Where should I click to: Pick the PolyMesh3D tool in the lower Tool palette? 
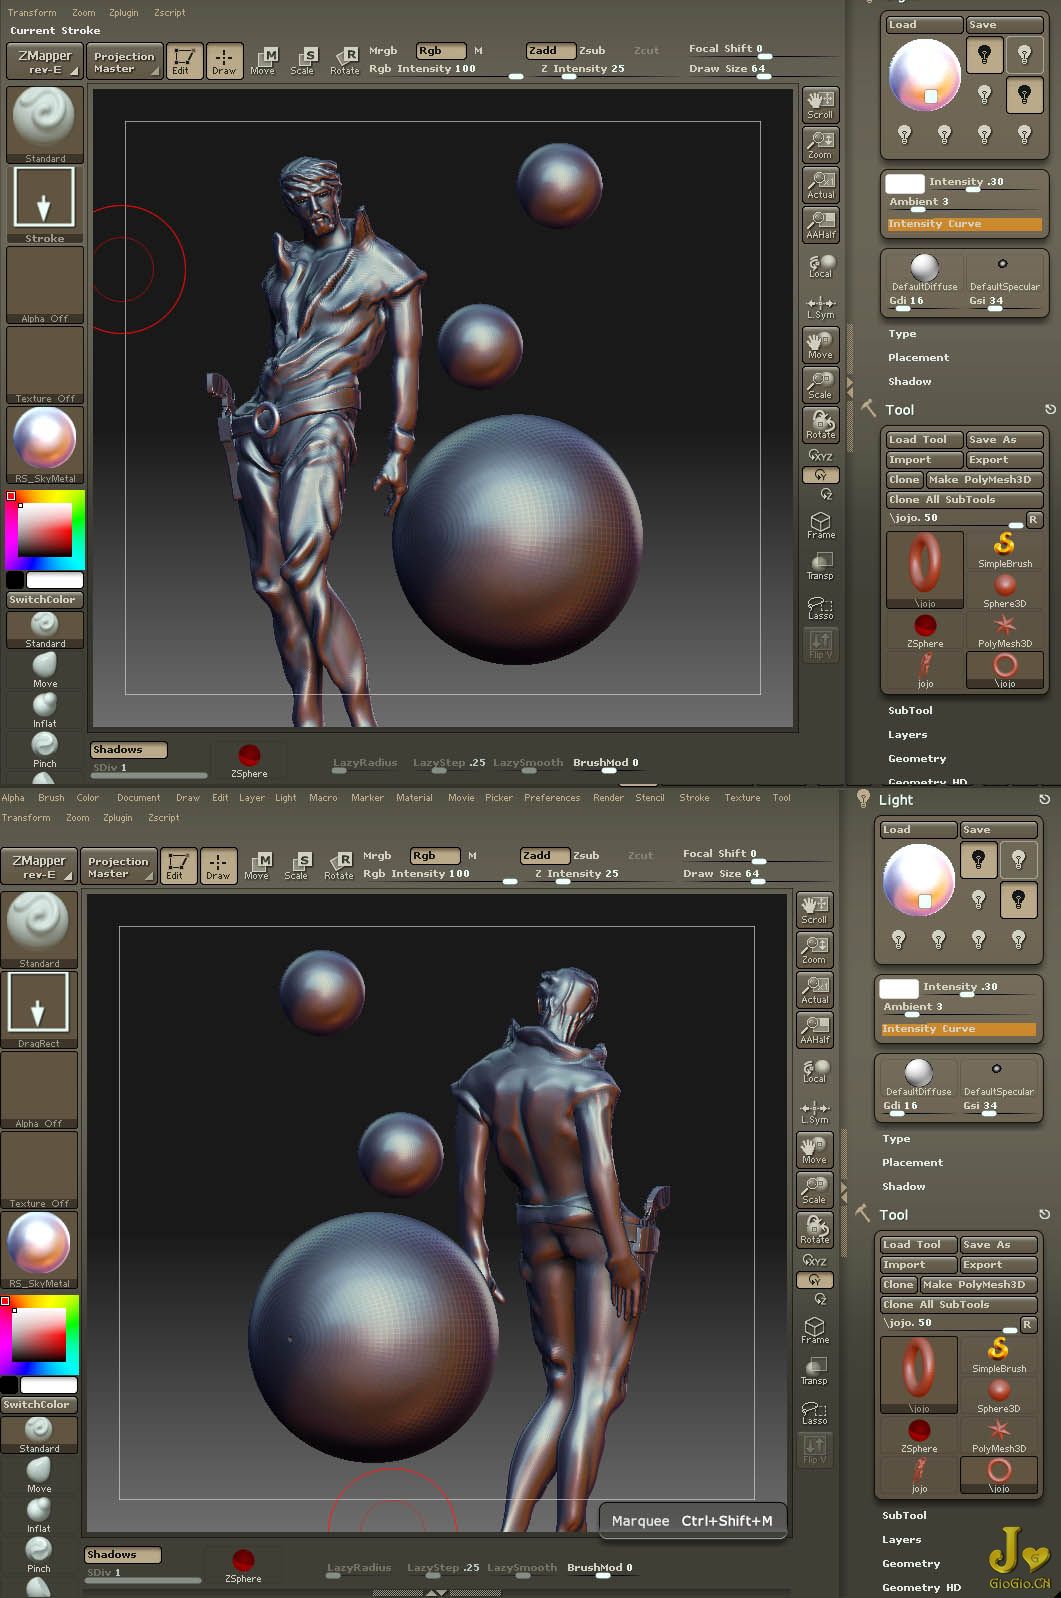pos(998,1435)
